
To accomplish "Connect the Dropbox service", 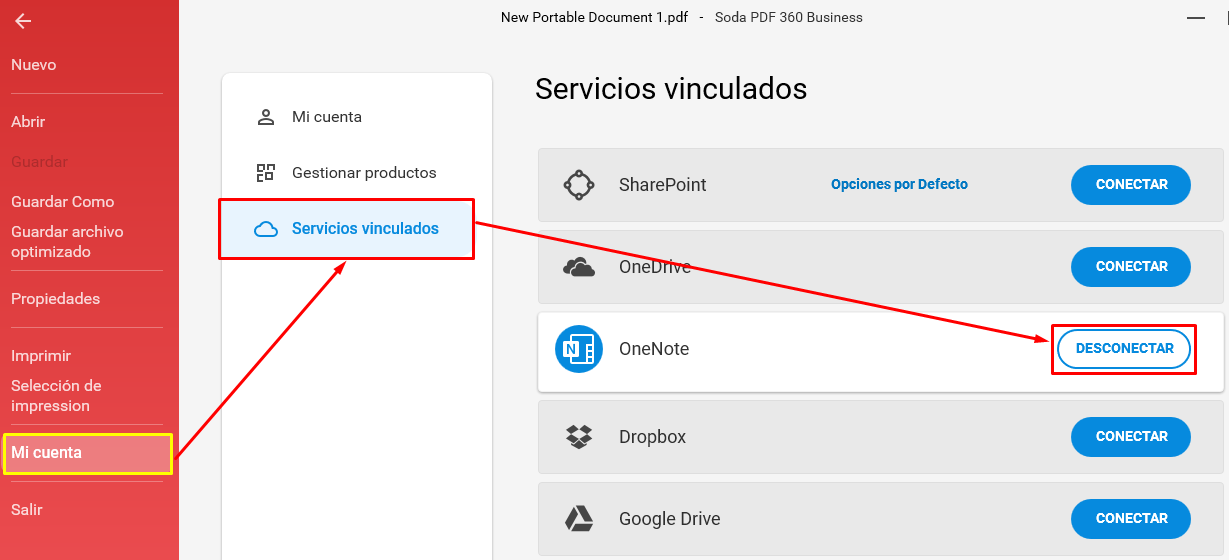I will [x=1131, y=437].
